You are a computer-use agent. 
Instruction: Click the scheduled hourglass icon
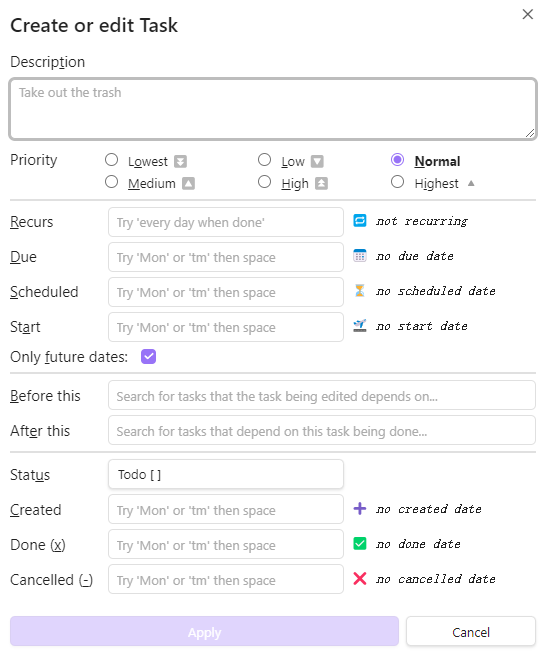[359, 291]
